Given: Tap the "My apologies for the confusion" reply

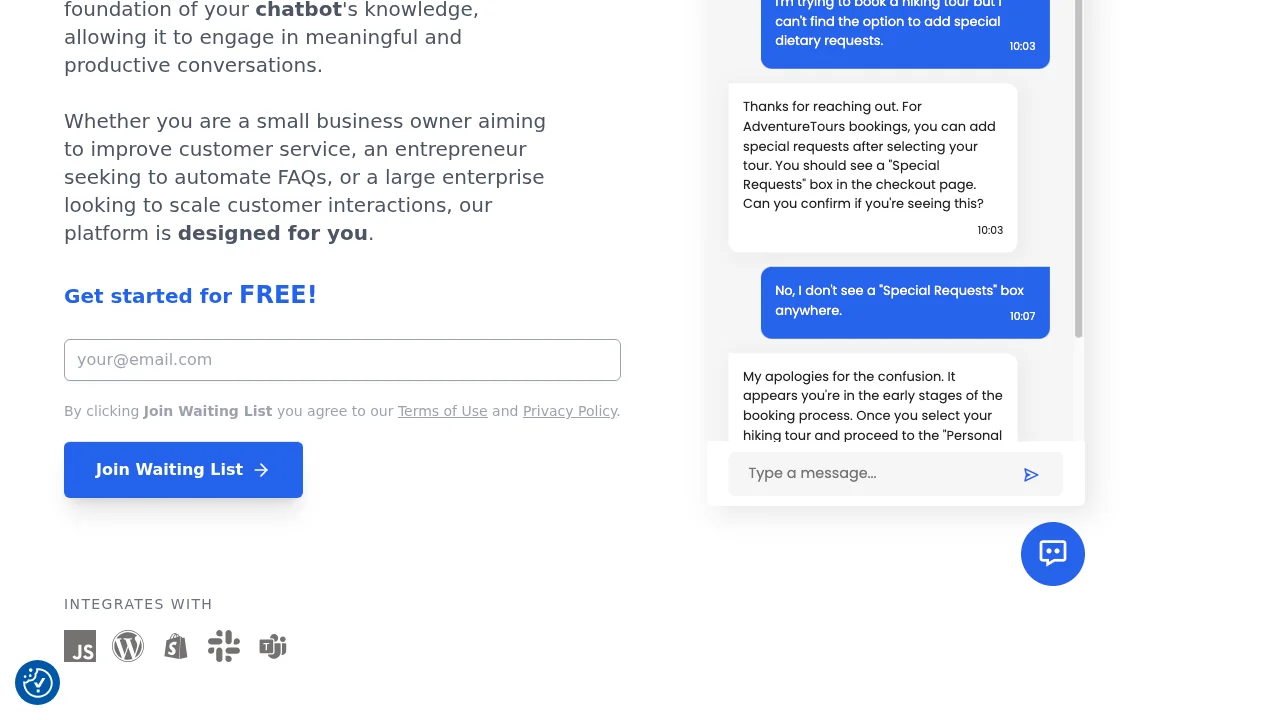Looking at the screenshot, I should [872, 400].
